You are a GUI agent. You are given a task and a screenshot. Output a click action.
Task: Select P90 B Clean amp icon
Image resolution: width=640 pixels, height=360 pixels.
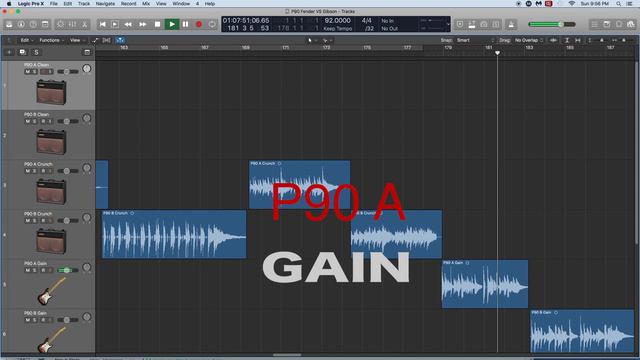[51, 142]
